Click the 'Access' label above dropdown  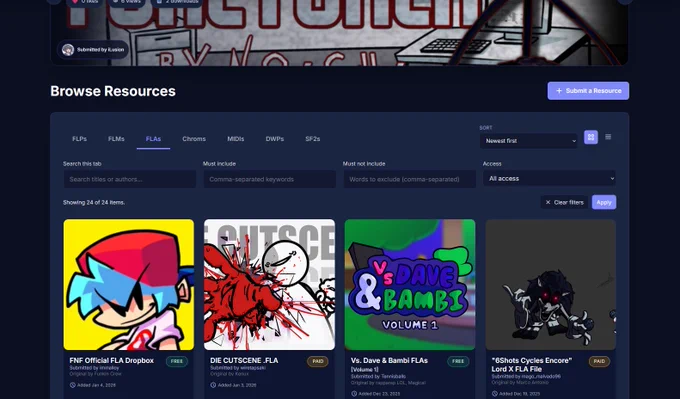click(492, 164)
